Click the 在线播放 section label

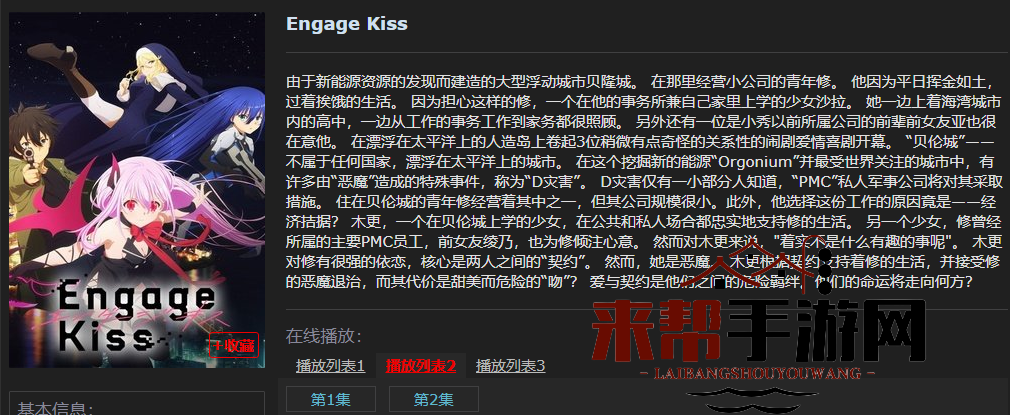coord(324,336)
